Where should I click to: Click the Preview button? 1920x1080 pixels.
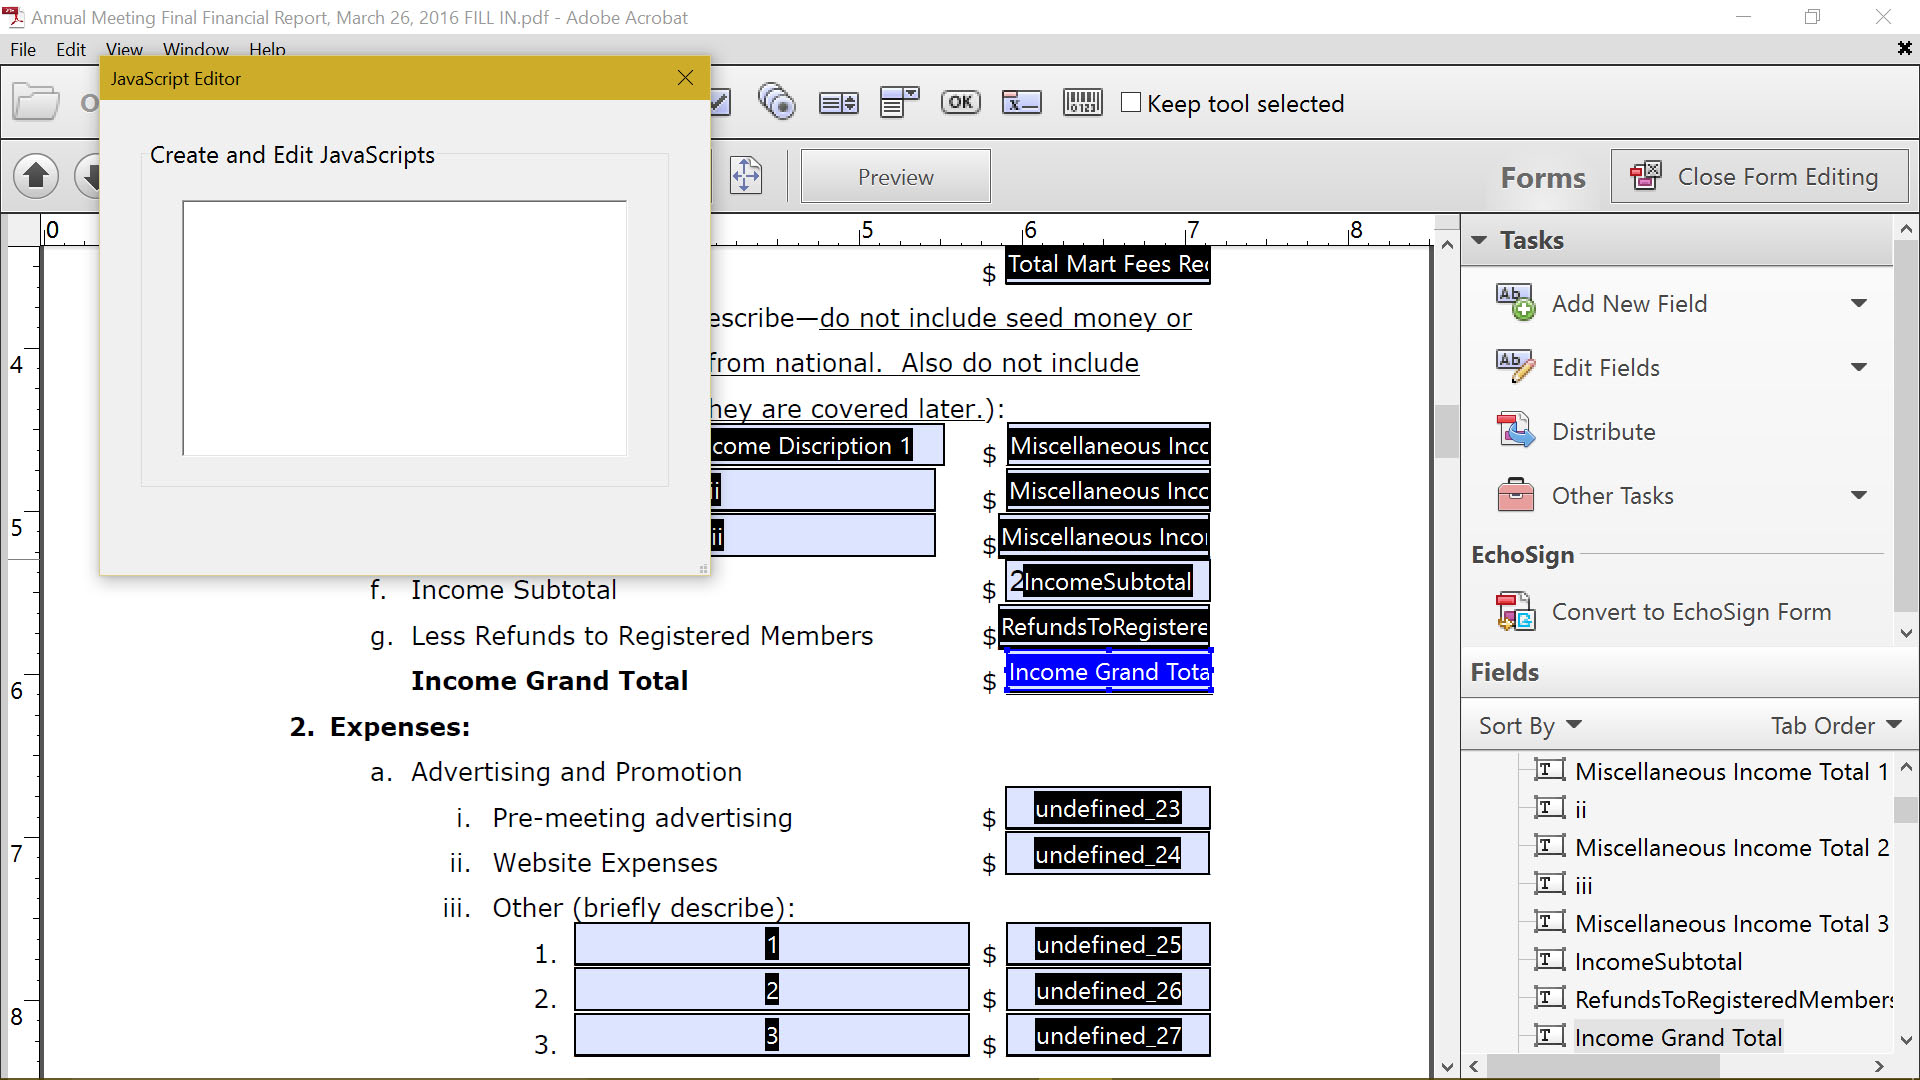tap(895, 177)
